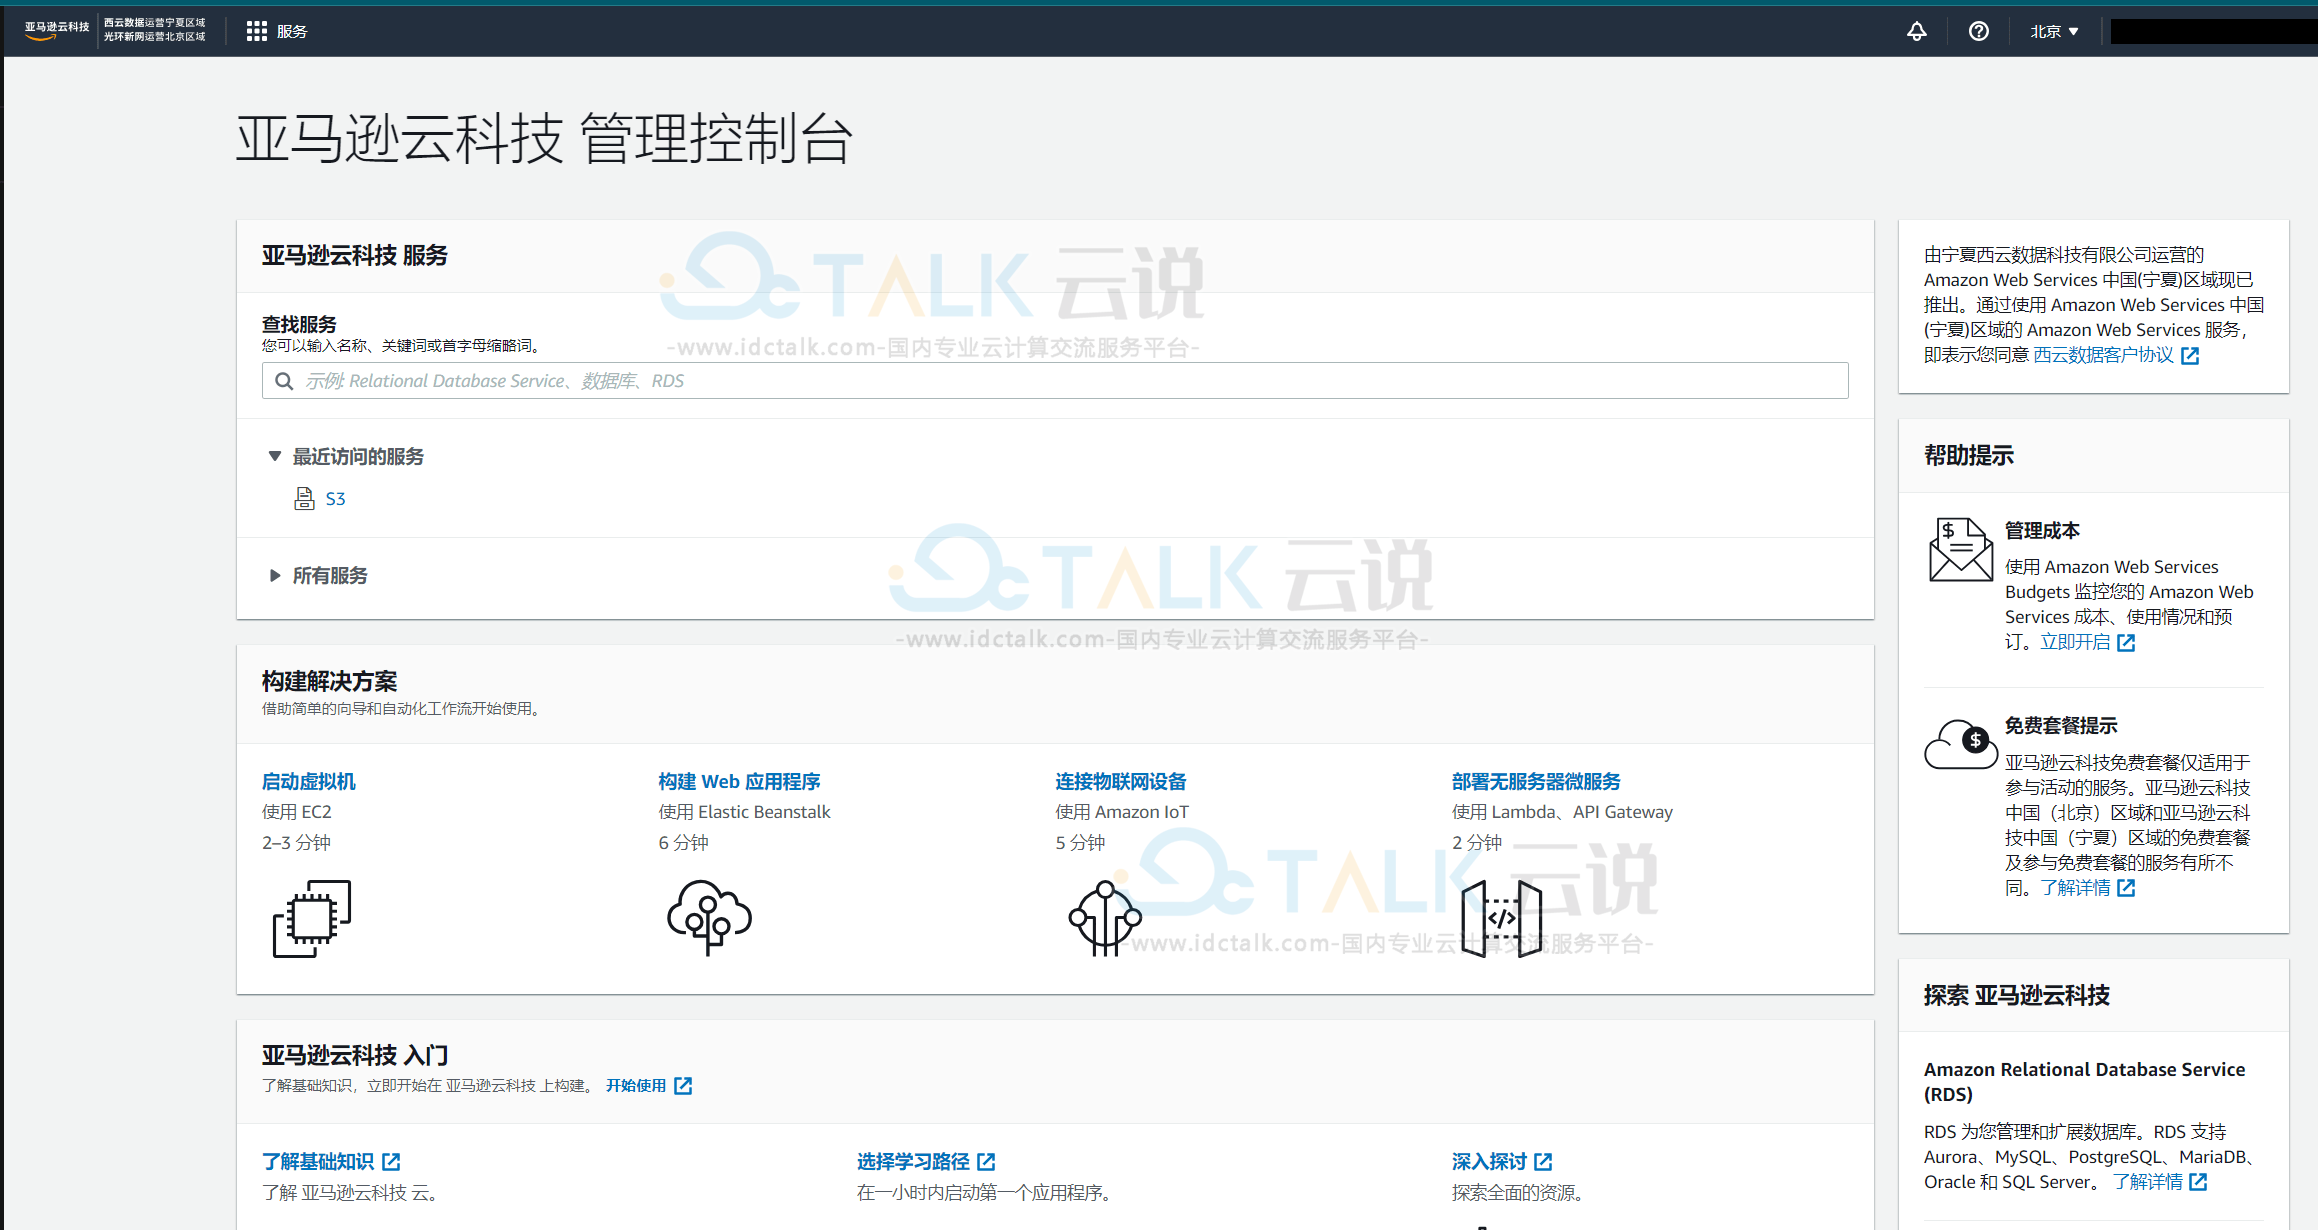This screenshot has width=2318, height=1230.
Task: Click the Lambda API Gateway code icon
Action: pos(1501,918)
